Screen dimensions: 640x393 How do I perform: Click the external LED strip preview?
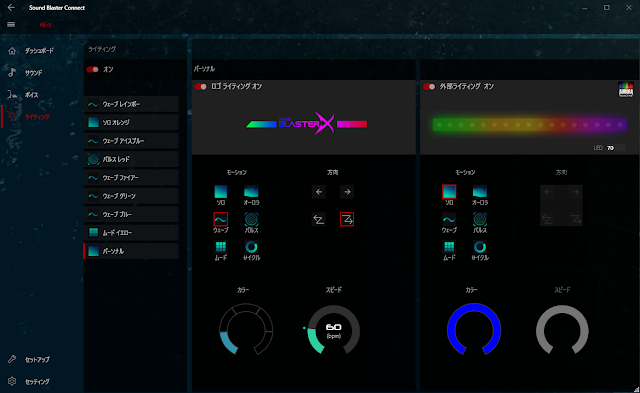click(530, 124)
